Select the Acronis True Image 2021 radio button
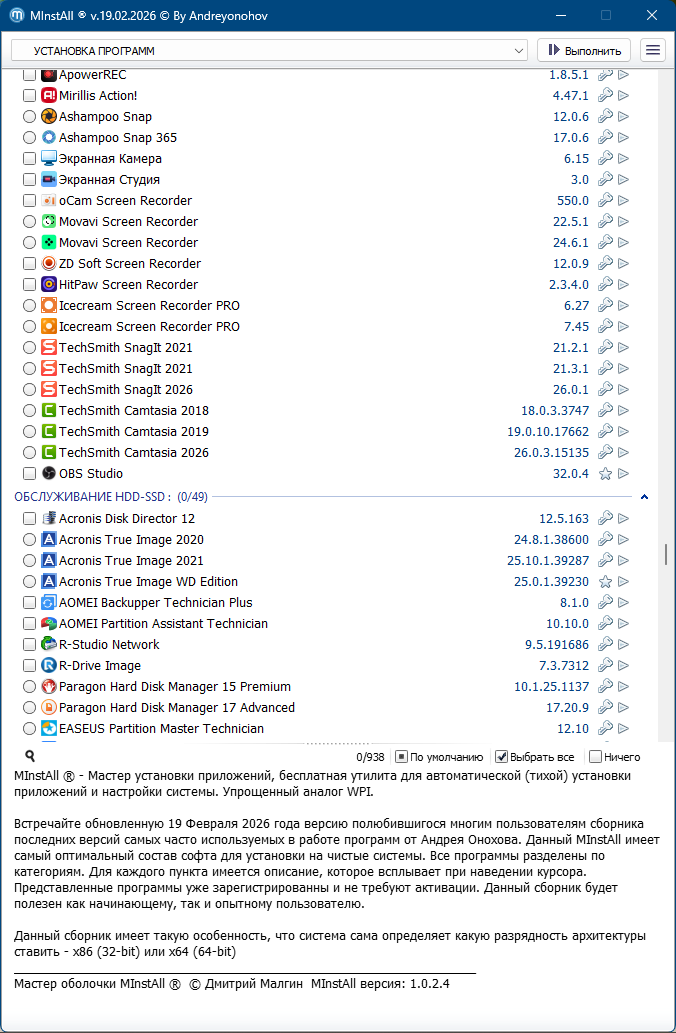 [x=29, y=561]
